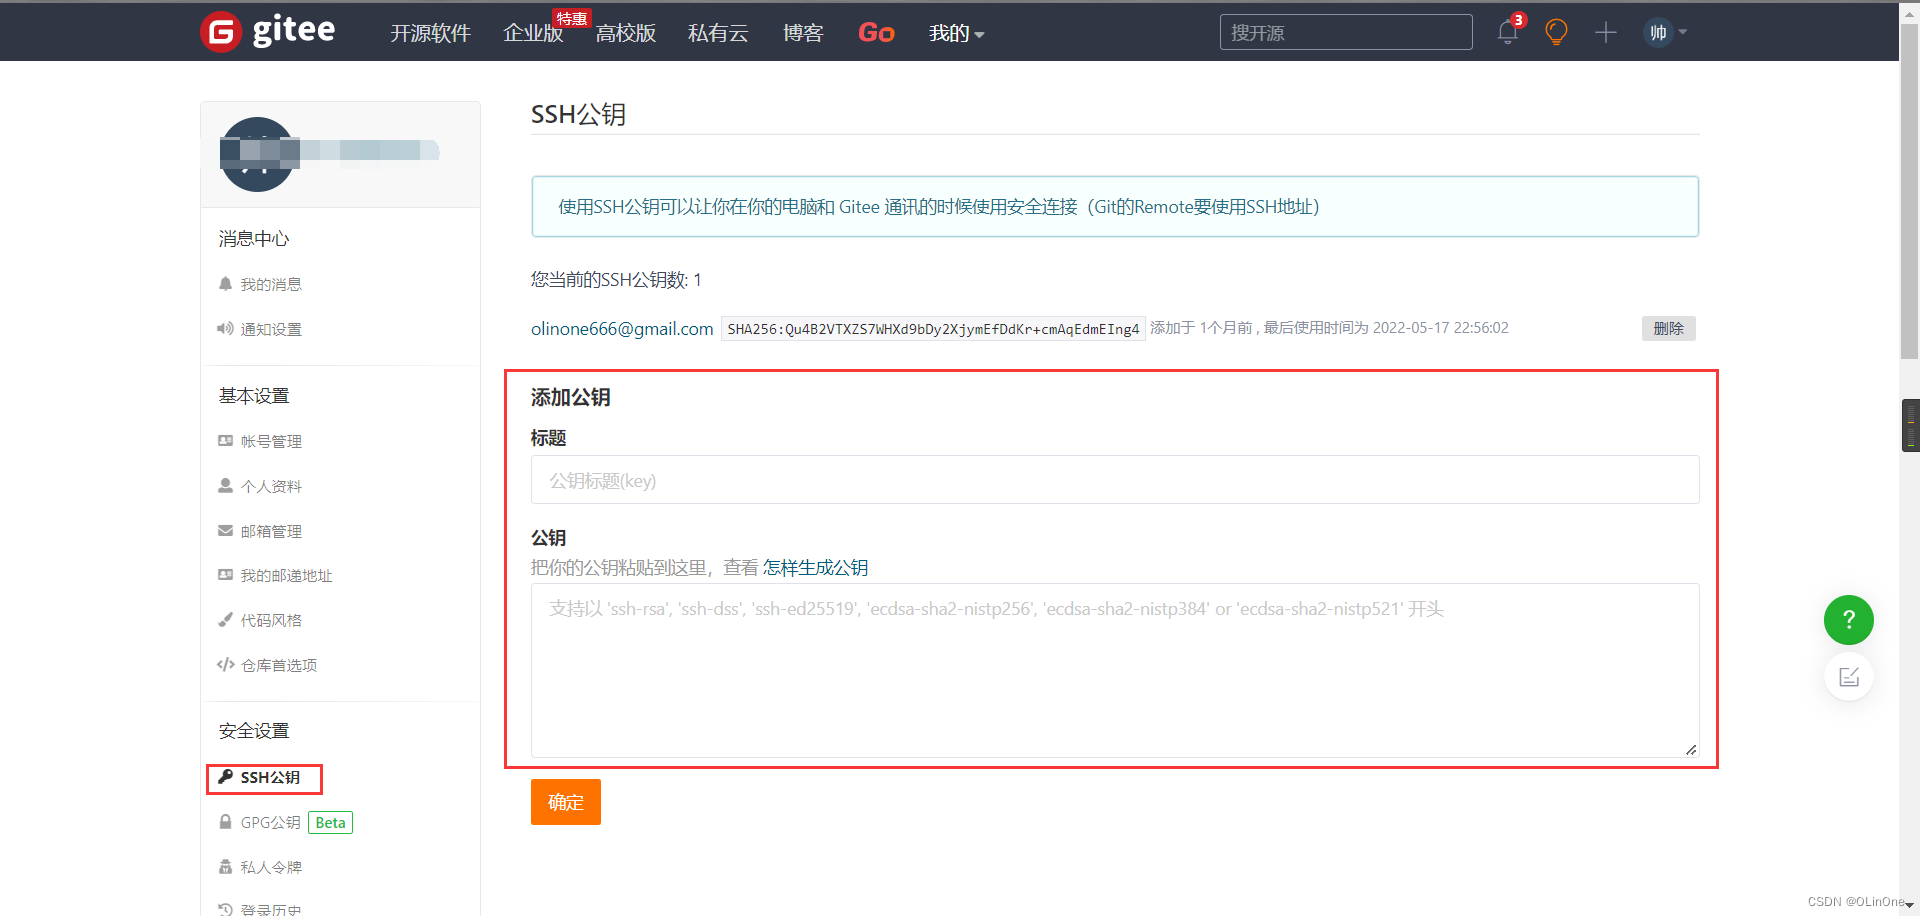This screenshot has width=1920, height=916.
Task: Open 博客 in top navigation
Action: [x=803, y=33]
